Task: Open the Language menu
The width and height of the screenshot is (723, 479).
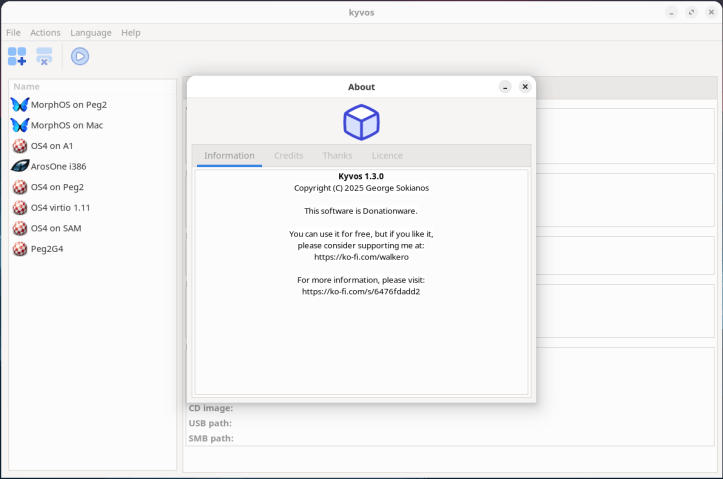Action: 91,33
